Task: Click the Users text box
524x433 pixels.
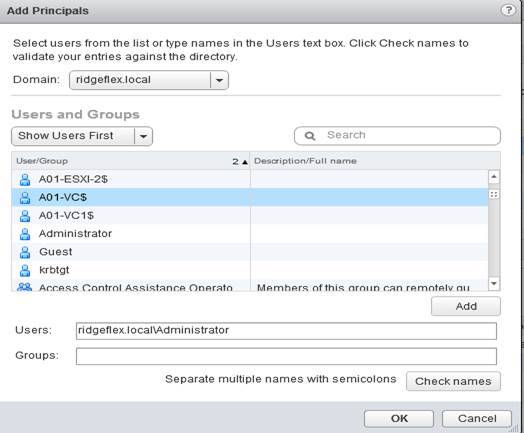Action: tap(286, 331)
